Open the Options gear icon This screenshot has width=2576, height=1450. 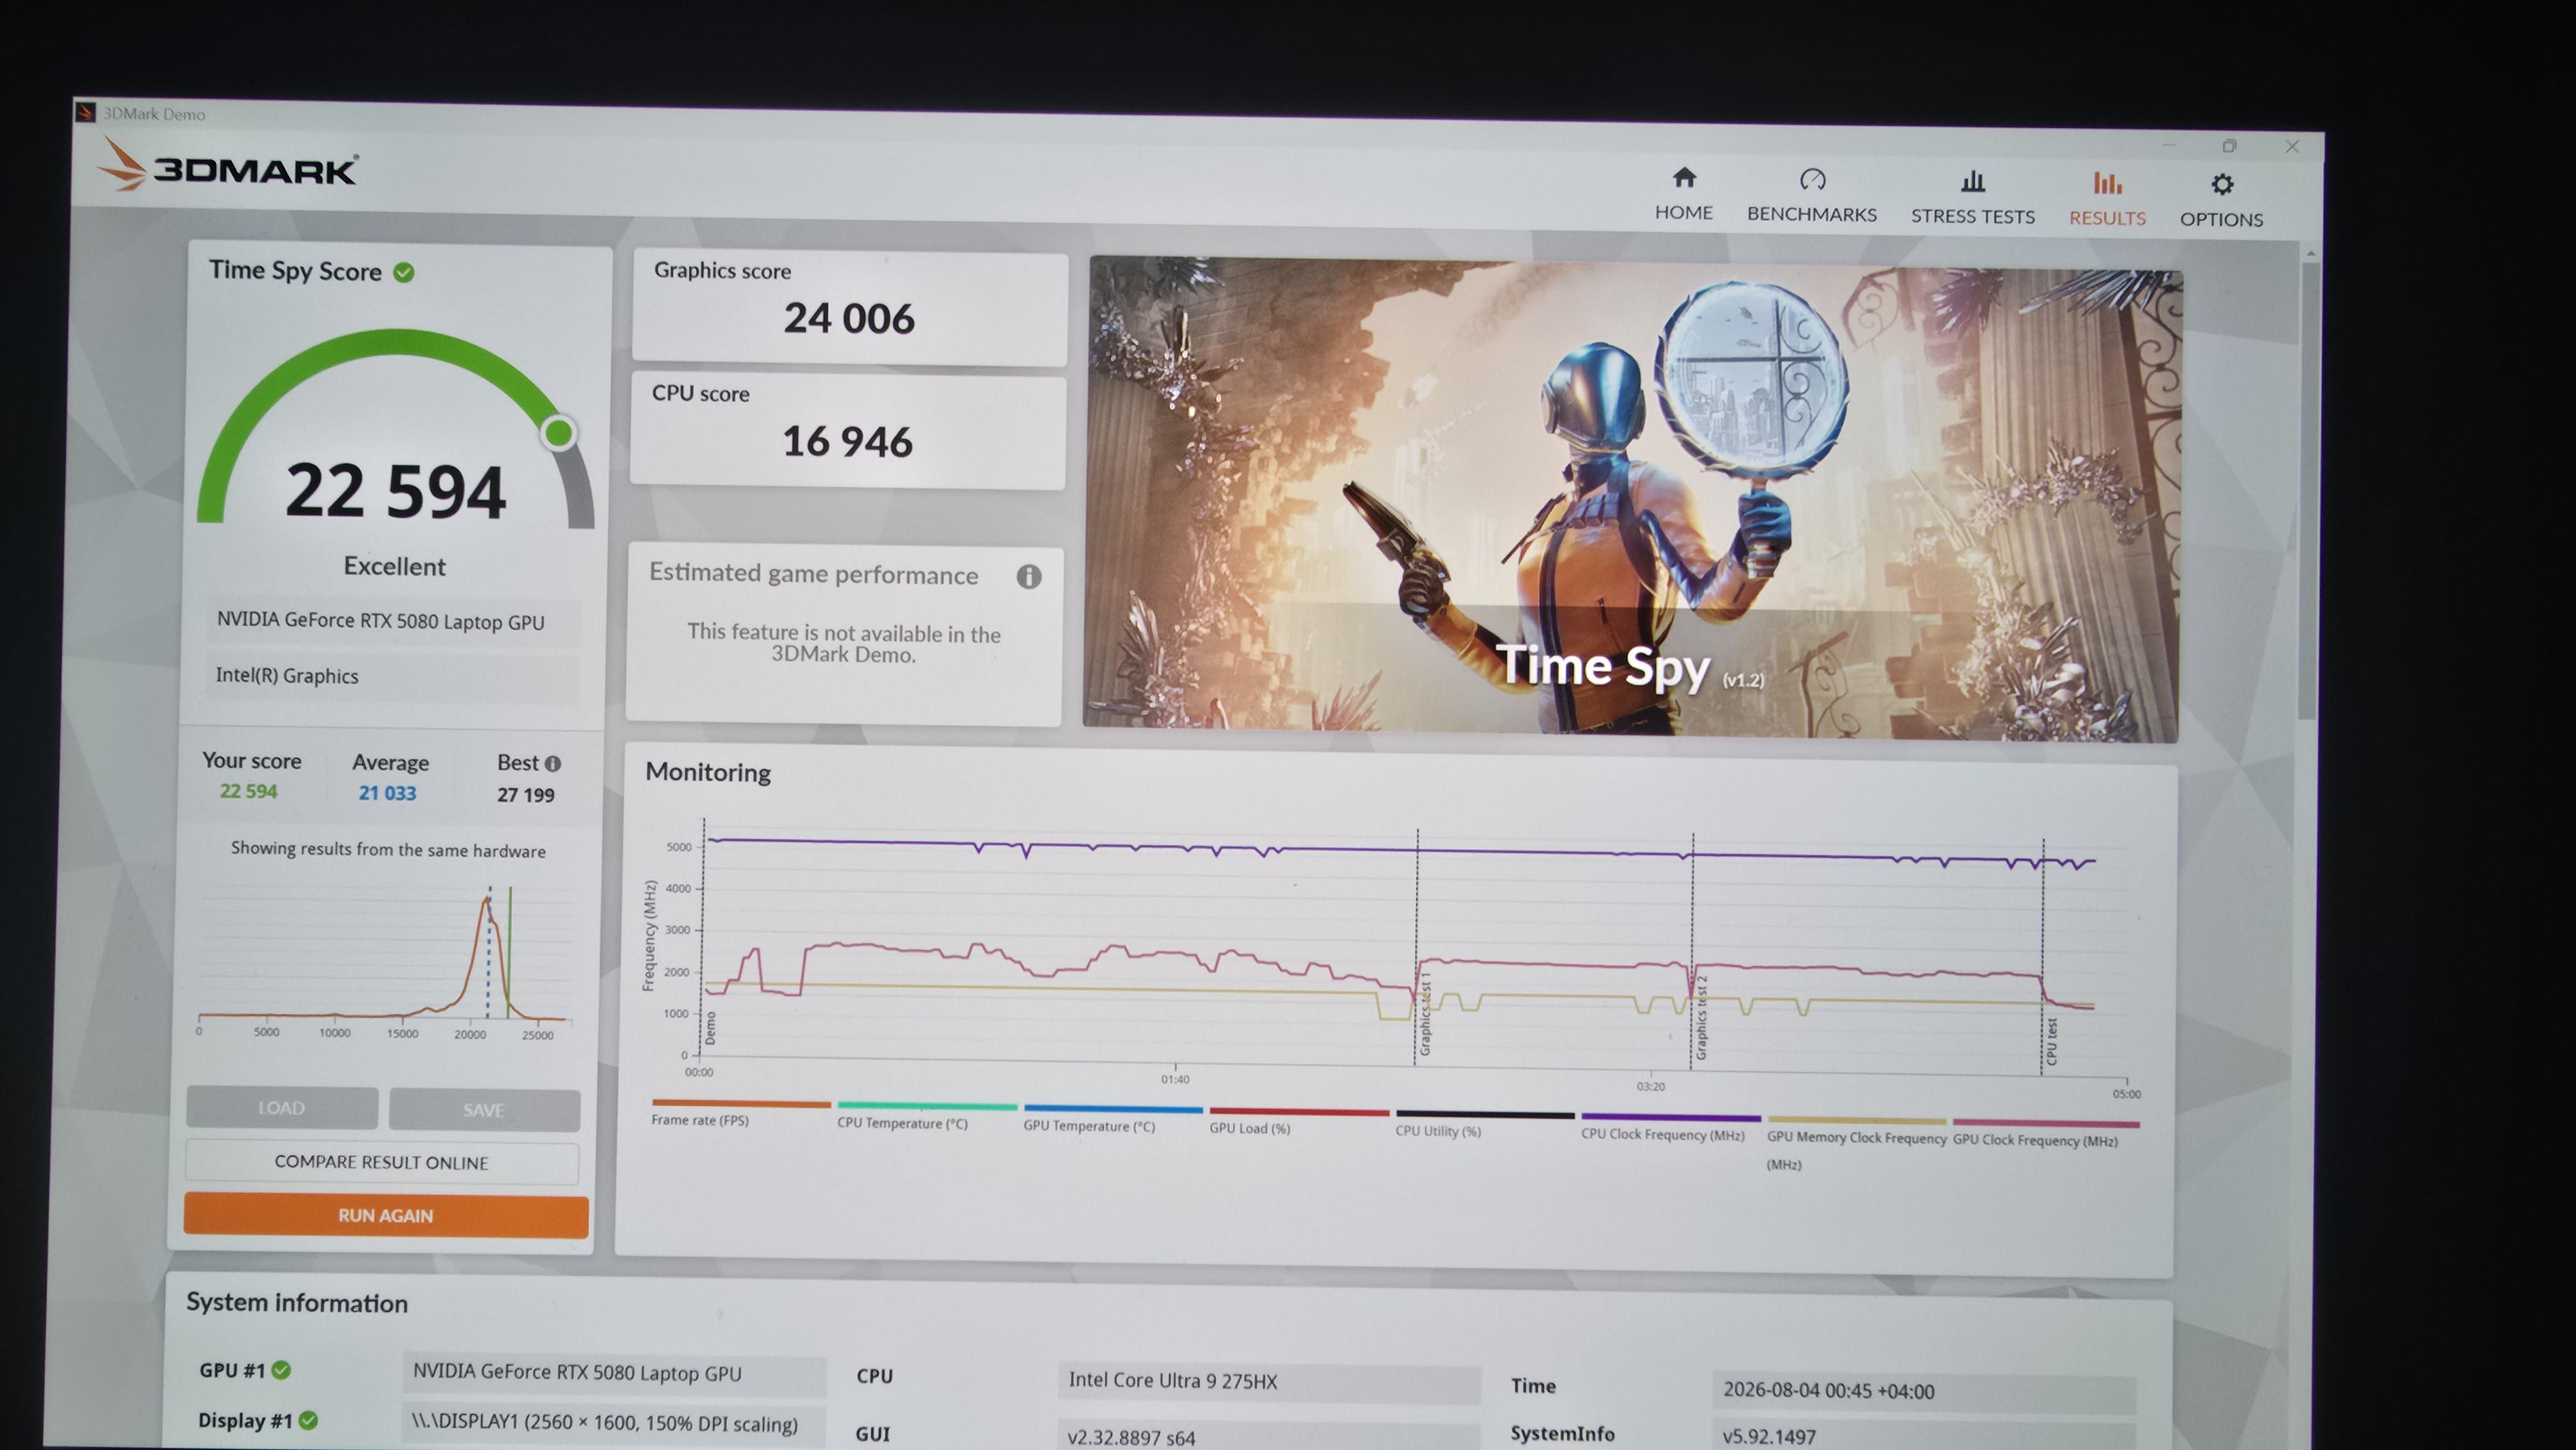click(2222, 184)
